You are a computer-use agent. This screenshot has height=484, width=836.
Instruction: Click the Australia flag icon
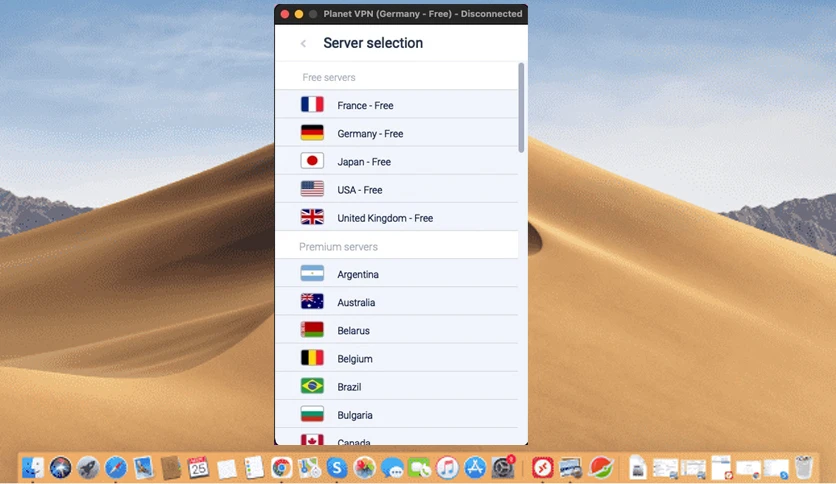click(x=312, y=302)
